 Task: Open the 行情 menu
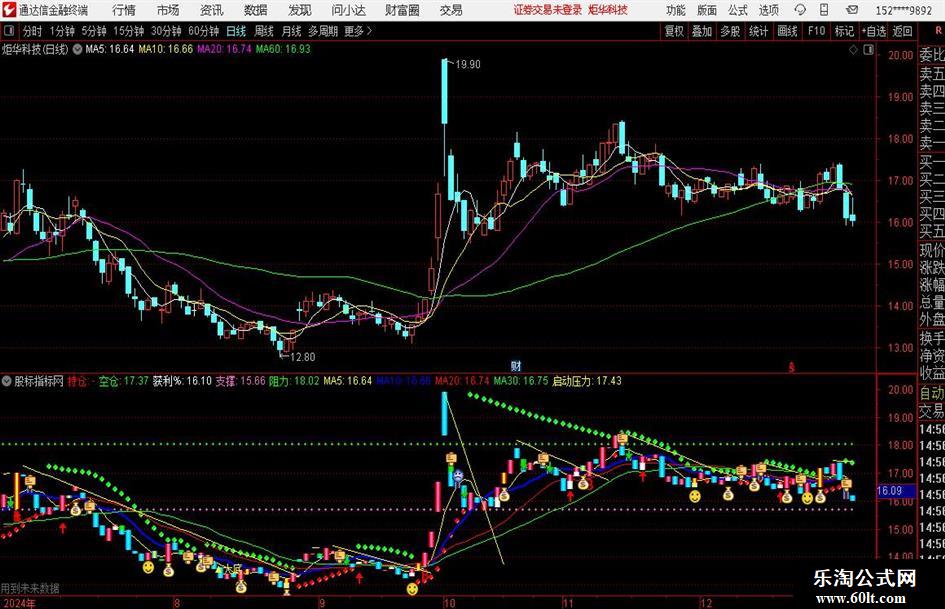pyautogui.click(x=124, y=10)
